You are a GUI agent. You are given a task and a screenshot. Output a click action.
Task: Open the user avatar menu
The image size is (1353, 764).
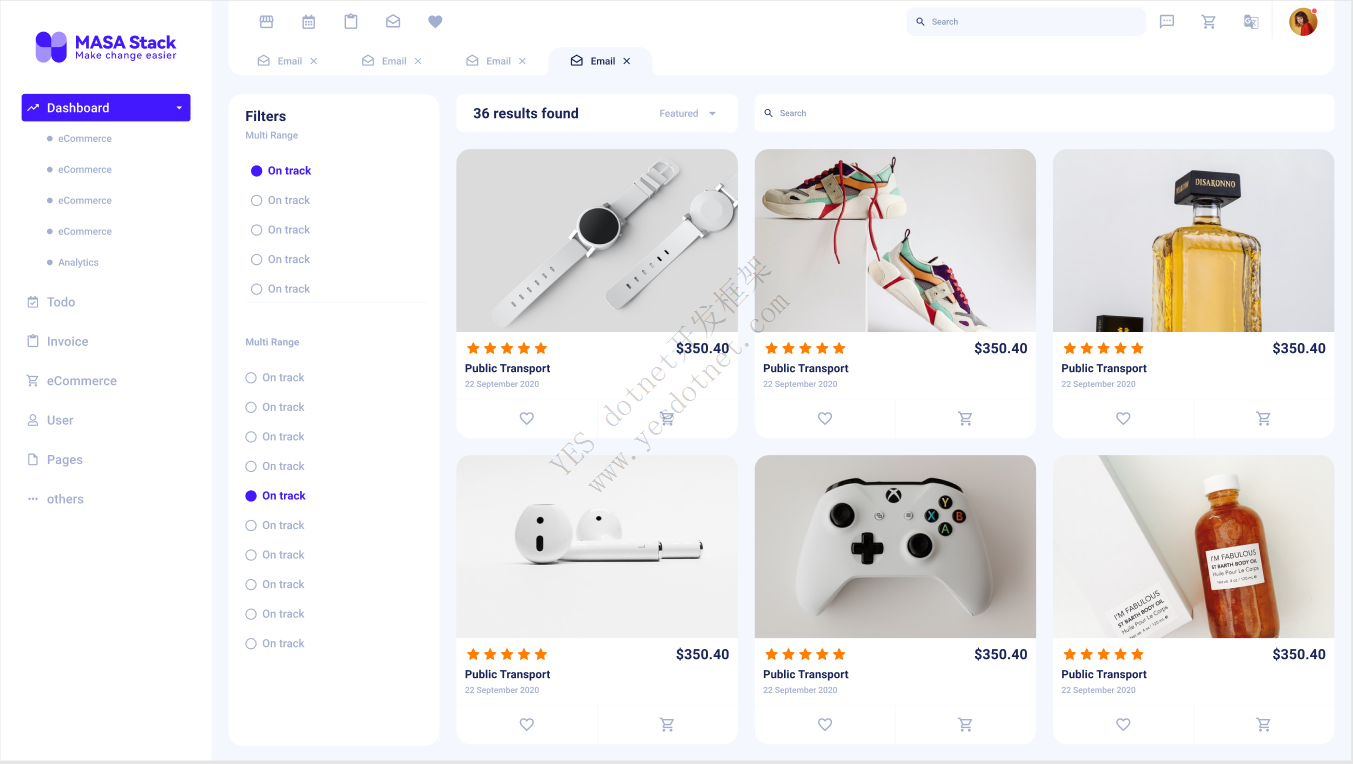pos(1303,22)
